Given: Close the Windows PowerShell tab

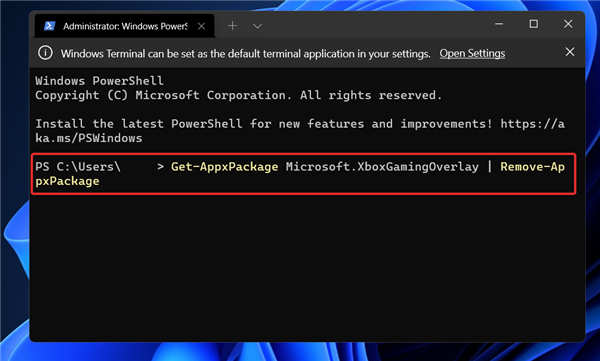Looking at the screenshot, I should (201, 26).
